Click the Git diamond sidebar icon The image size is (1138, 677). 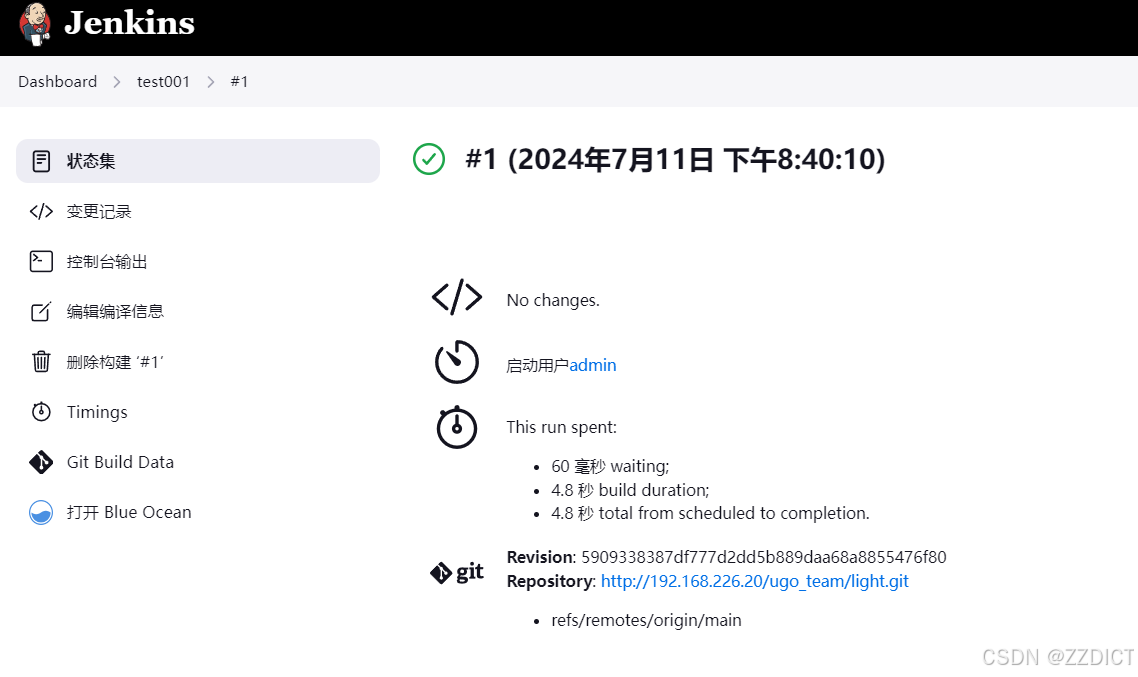point(41,461)
